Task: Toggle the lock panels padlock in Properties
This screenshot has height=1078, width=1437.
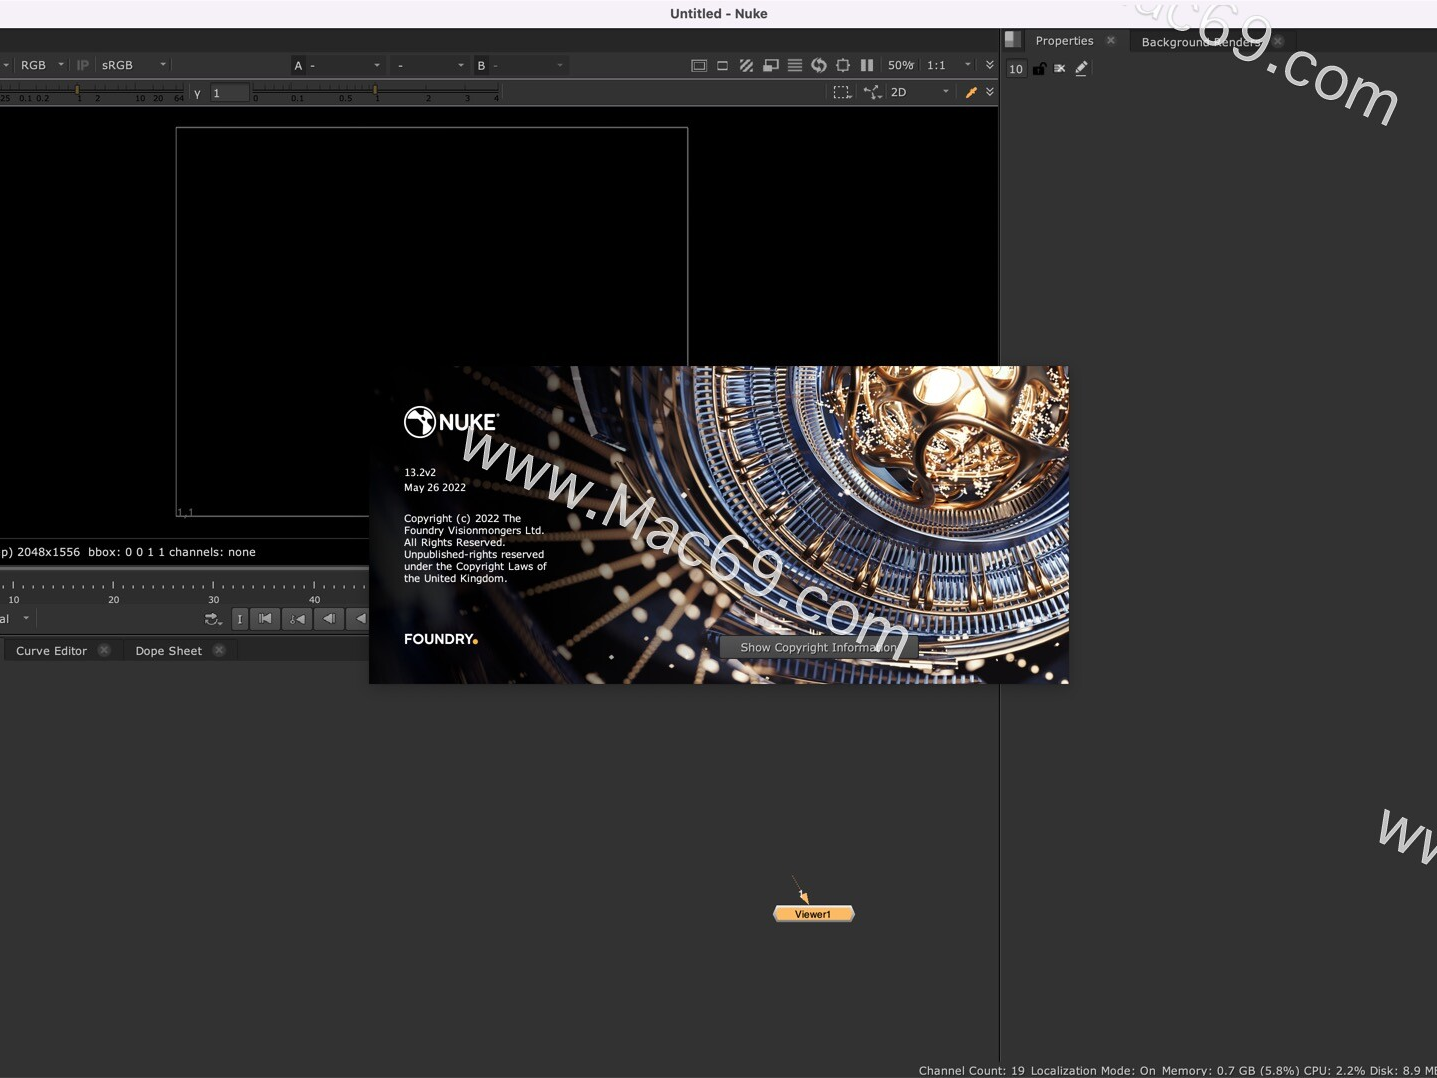Action: pos(1039,68)
